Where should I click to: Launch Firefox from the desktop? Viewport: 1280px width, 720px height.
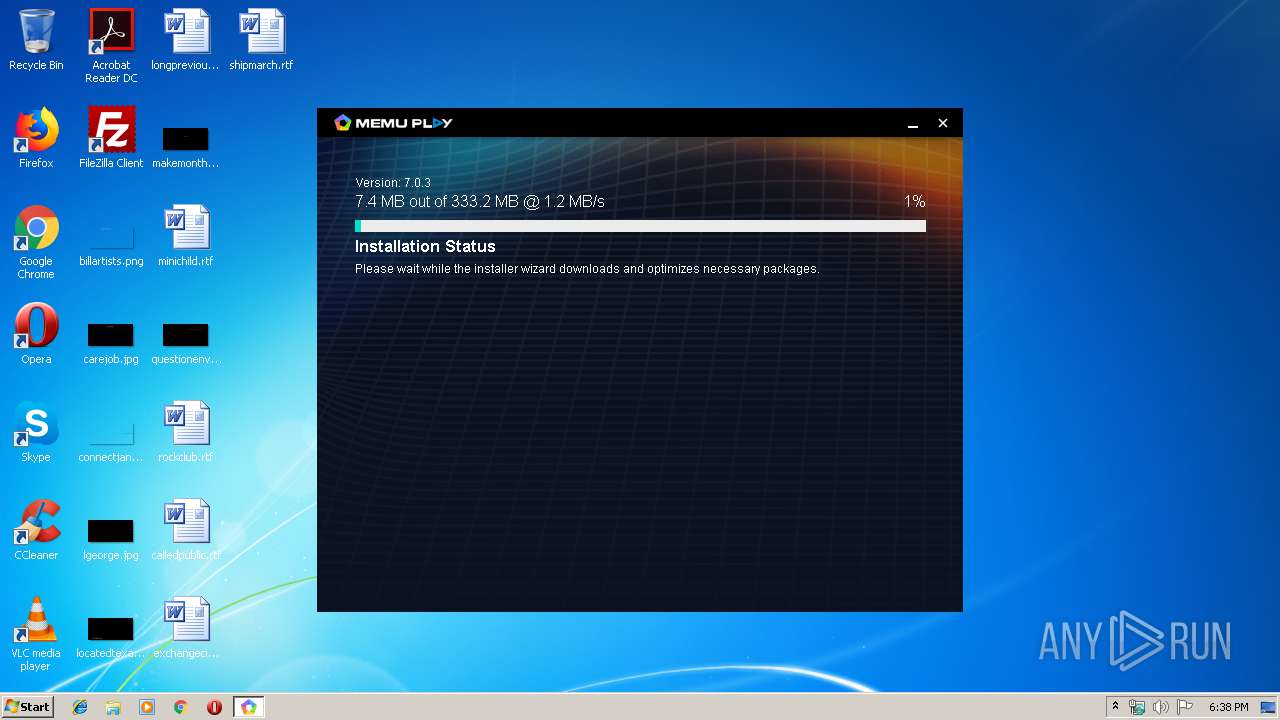point(36,138)
